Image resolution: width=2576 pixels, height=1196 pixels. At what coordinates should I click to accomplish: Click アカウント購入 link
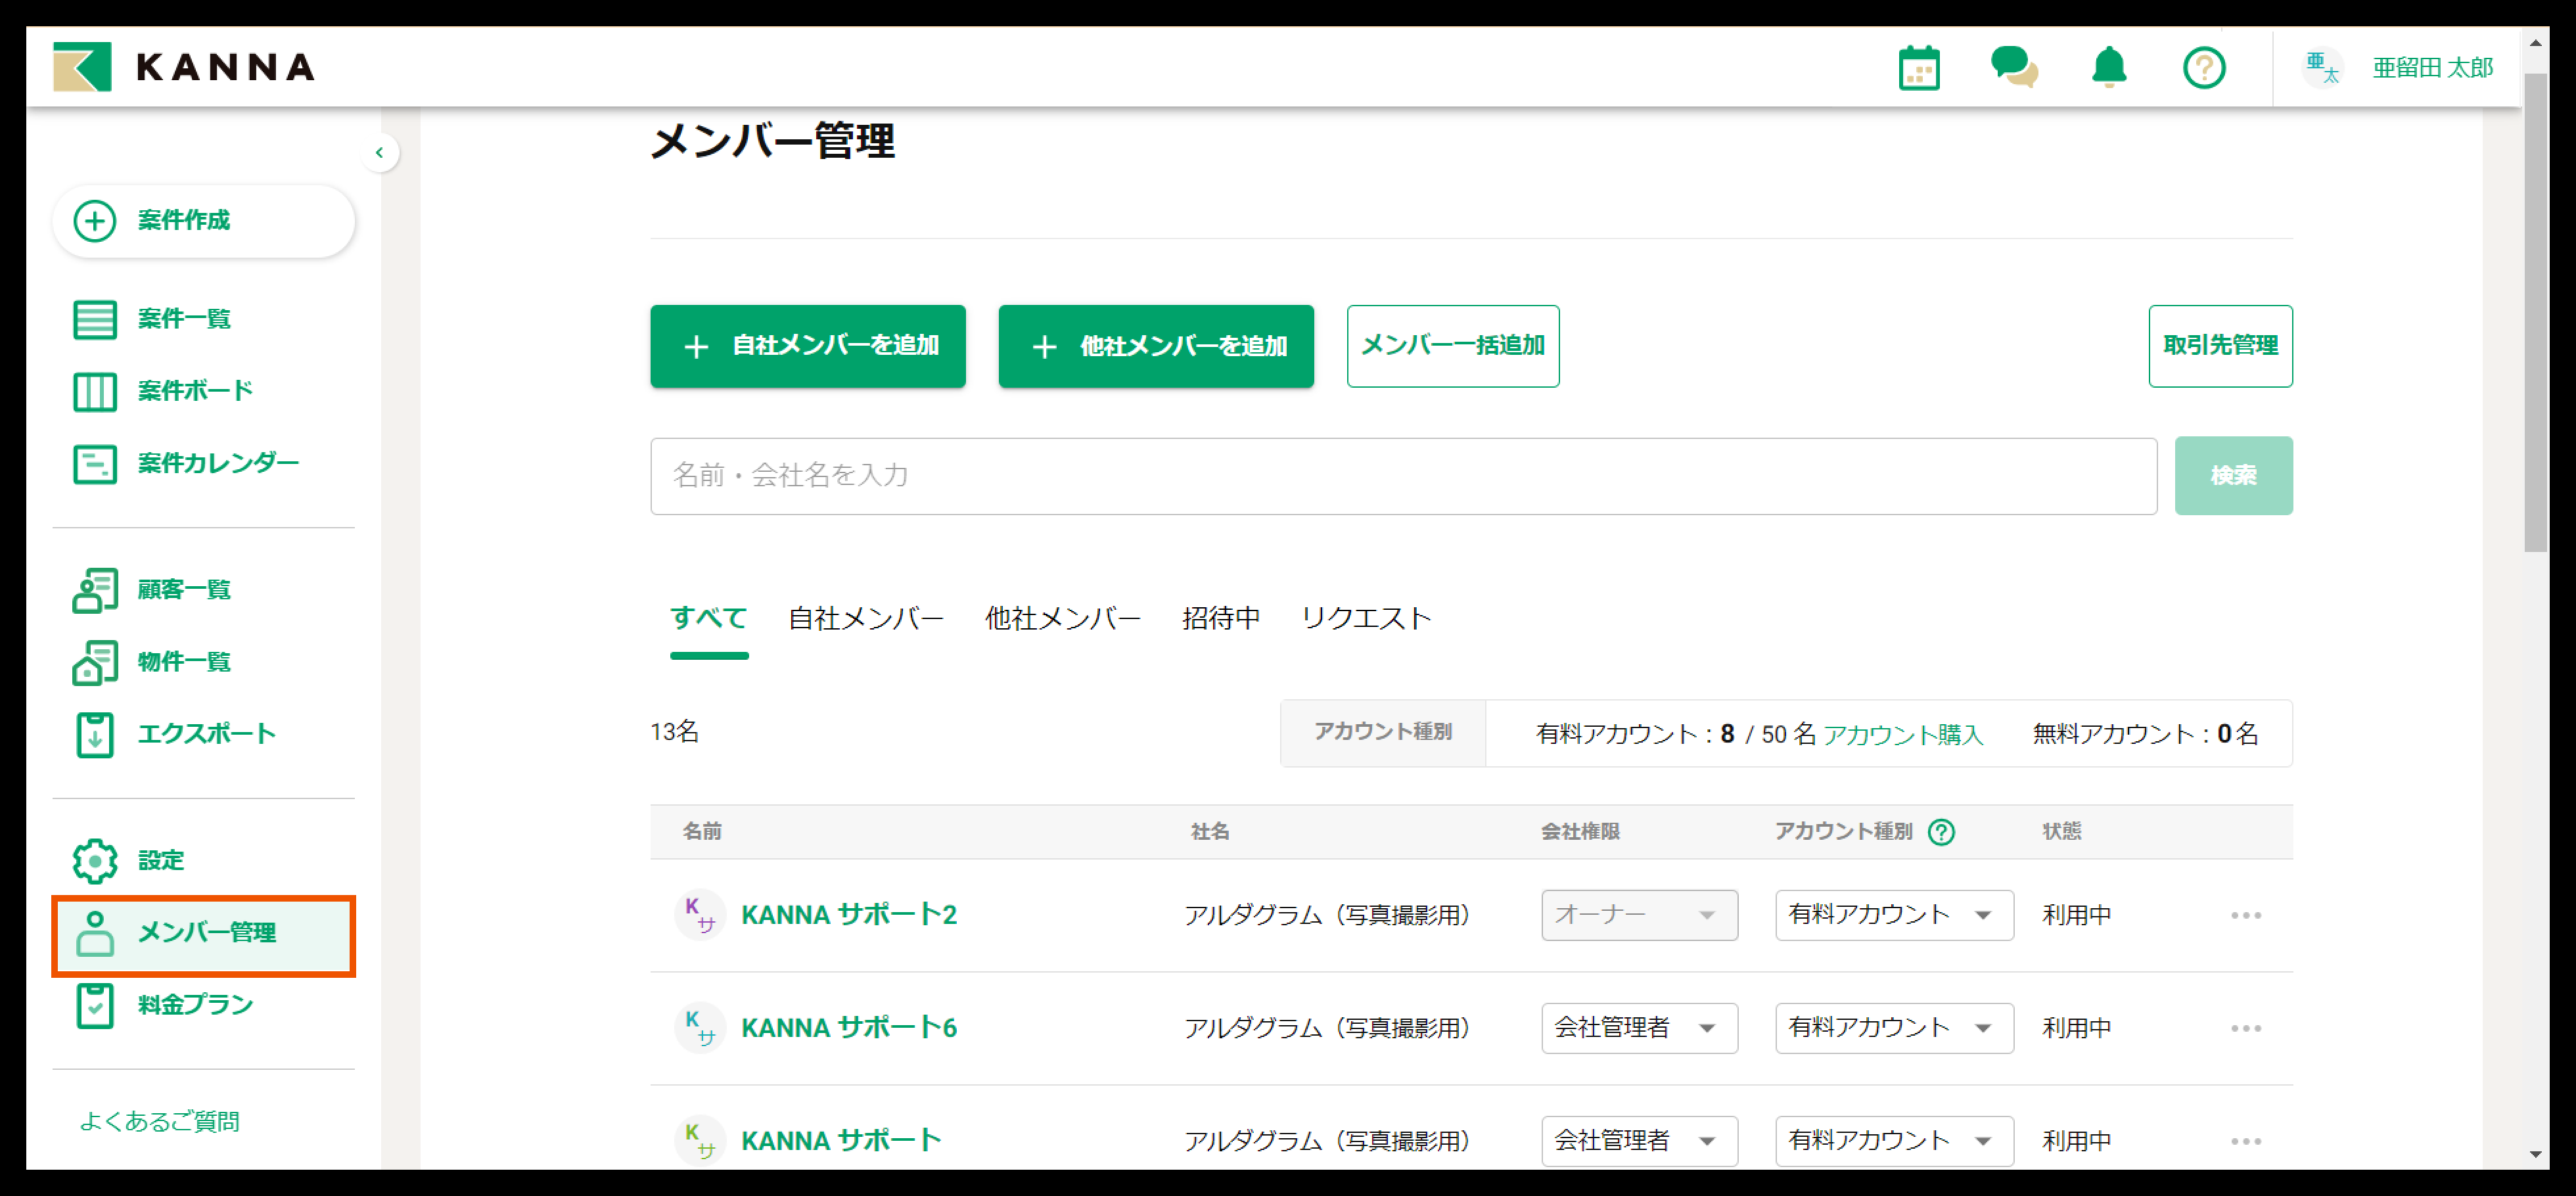(1902, 735)
